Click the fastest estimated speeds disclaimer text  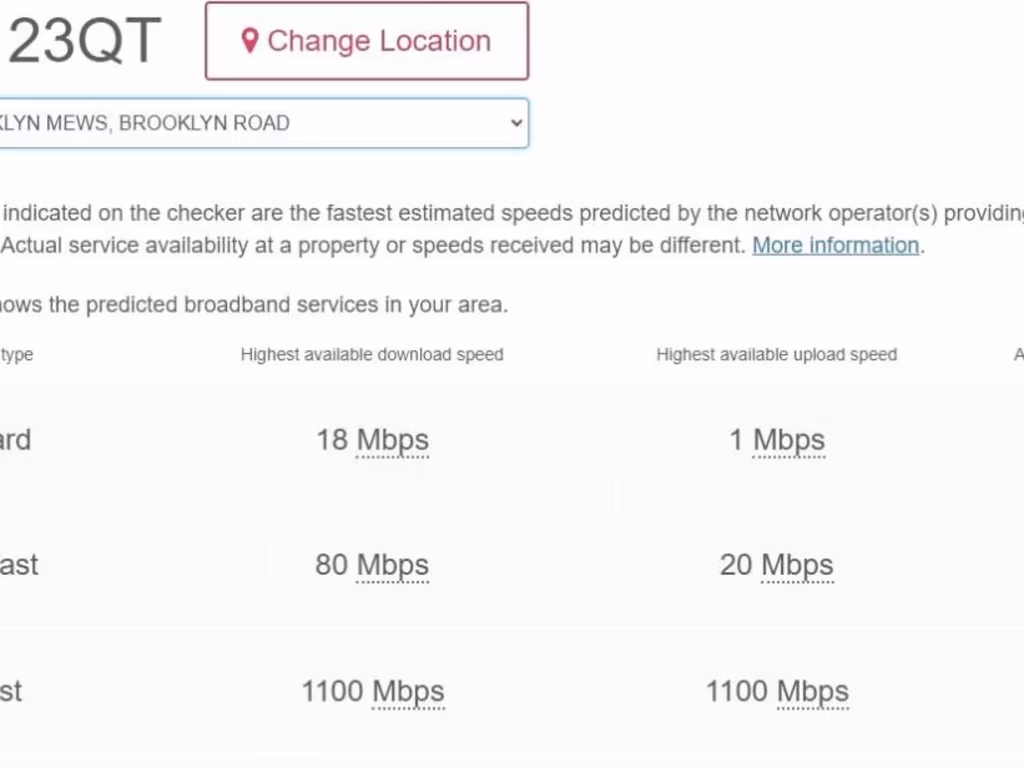point(500,213)
